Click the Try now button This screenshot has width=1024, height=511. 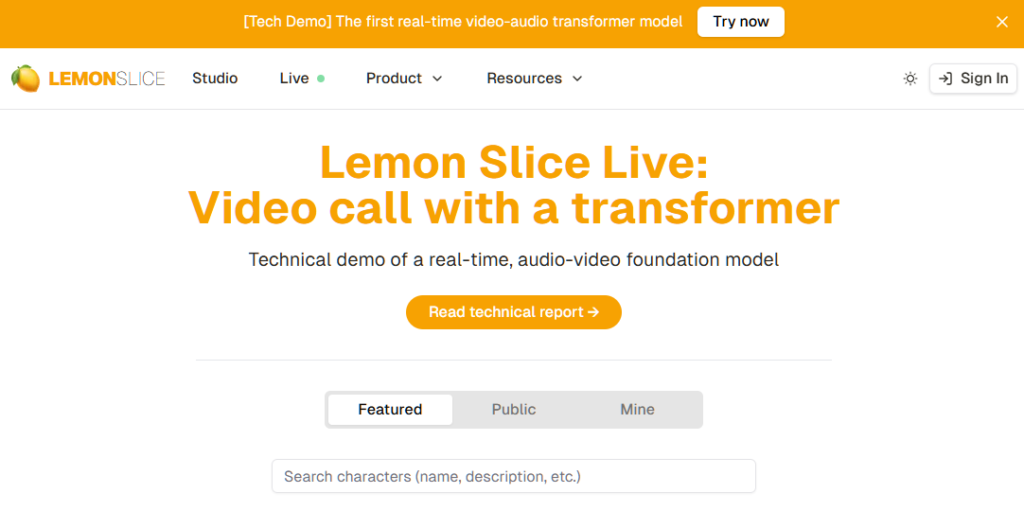(741, 22)
